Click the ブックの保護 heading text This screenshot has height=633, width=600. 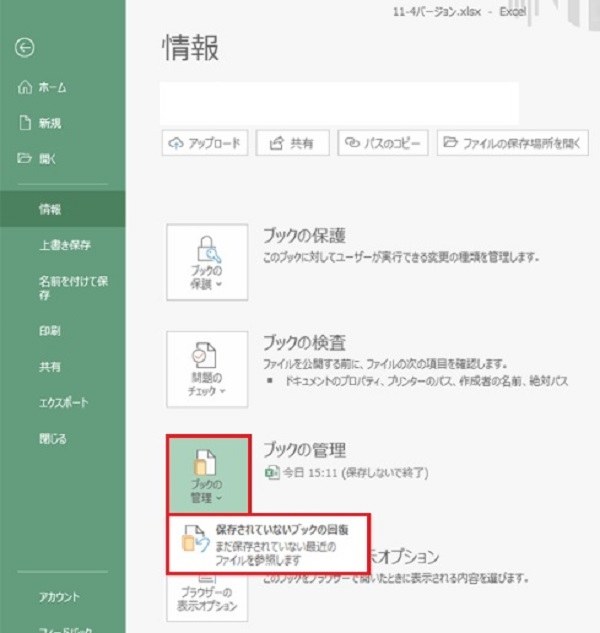point(304,235)
